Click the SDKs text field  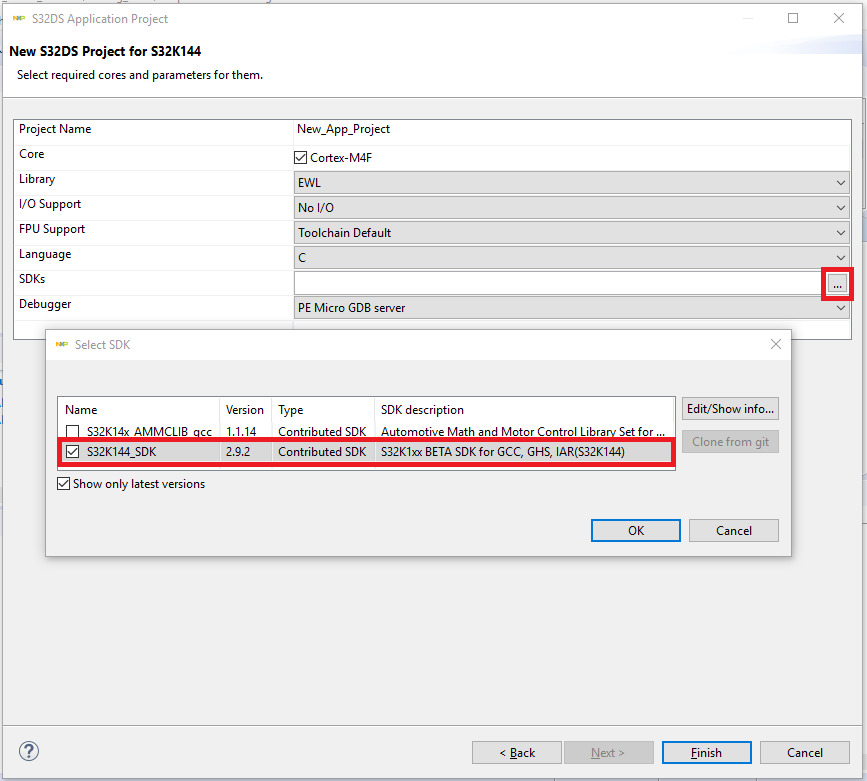560,283
